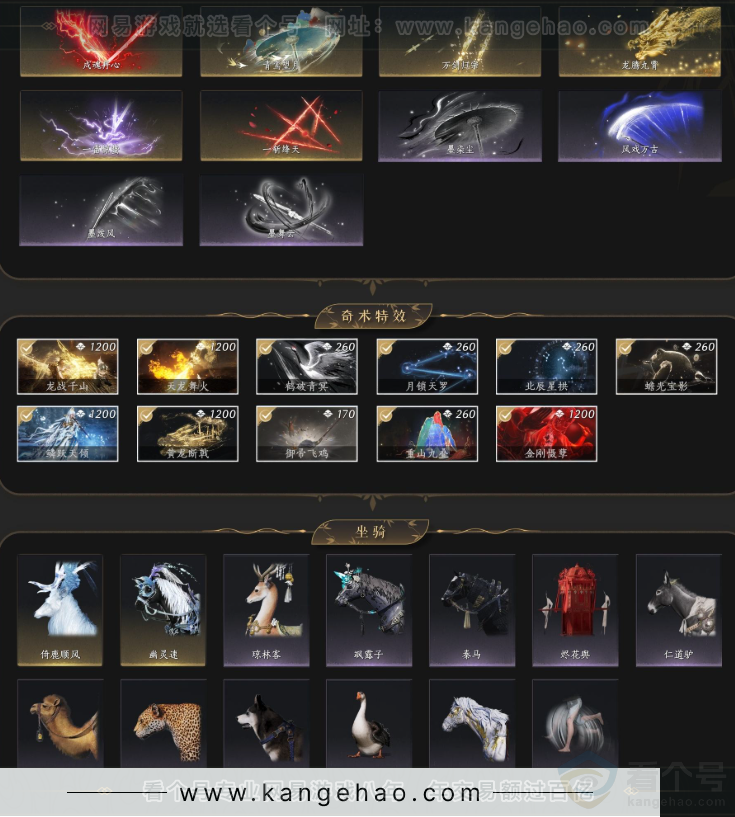735x817 pixels.
Task: Select the 重山九叠 colorful mountain effect
Action: click(427, 434)
